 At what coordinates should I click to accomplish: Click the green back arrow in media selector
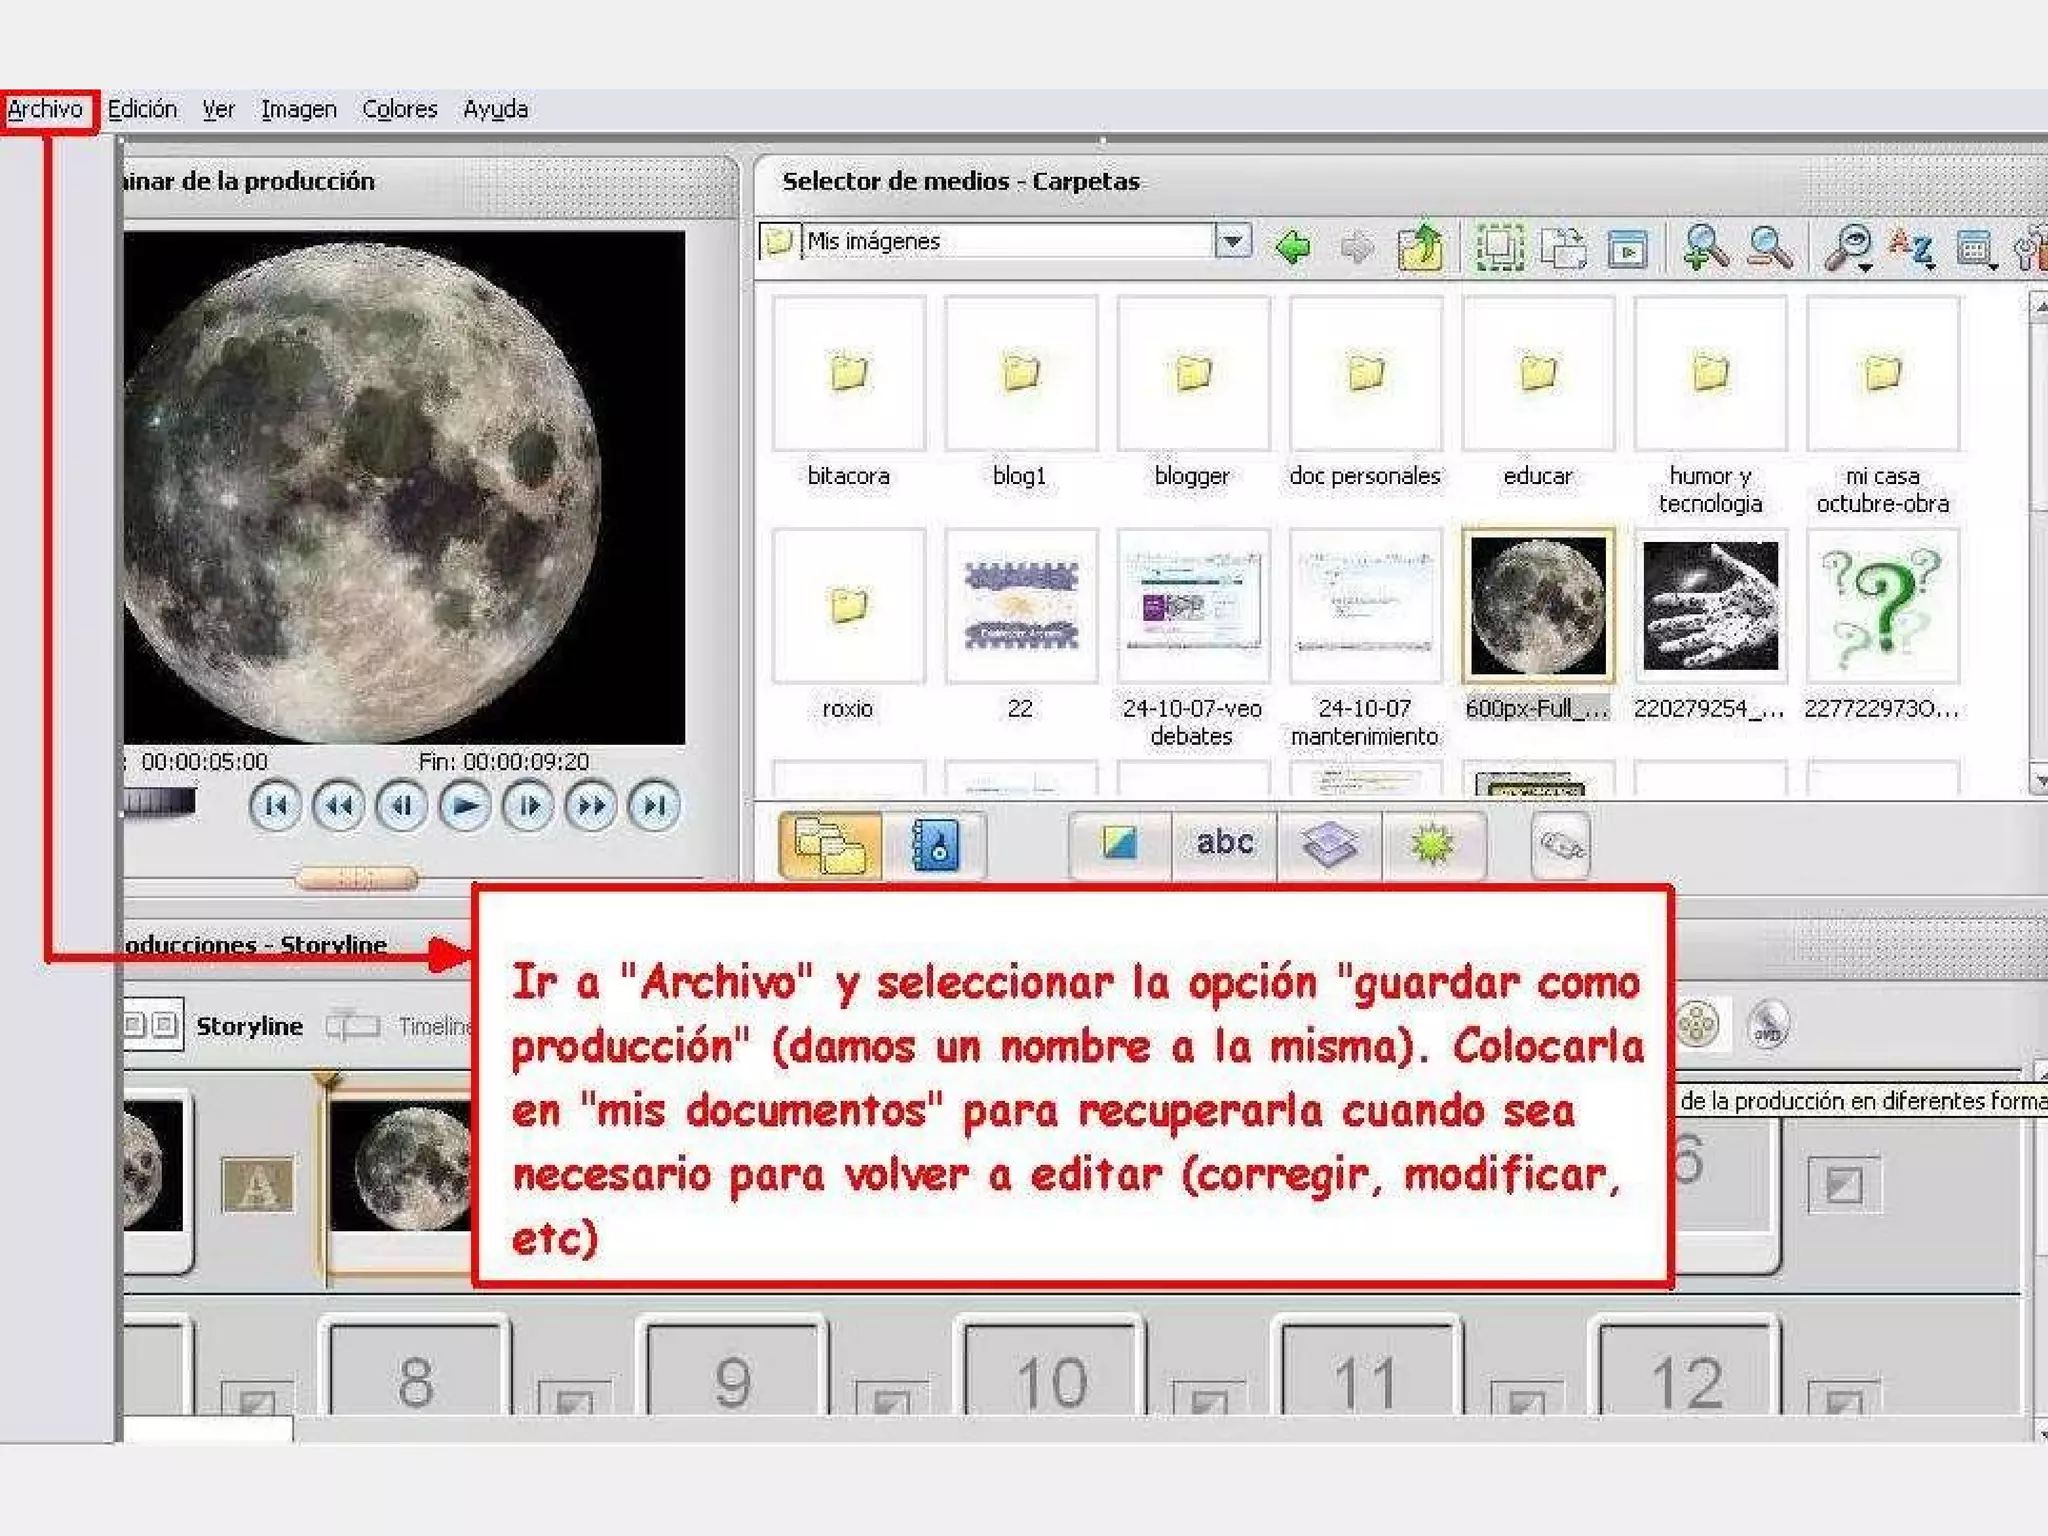point(1293,246)
